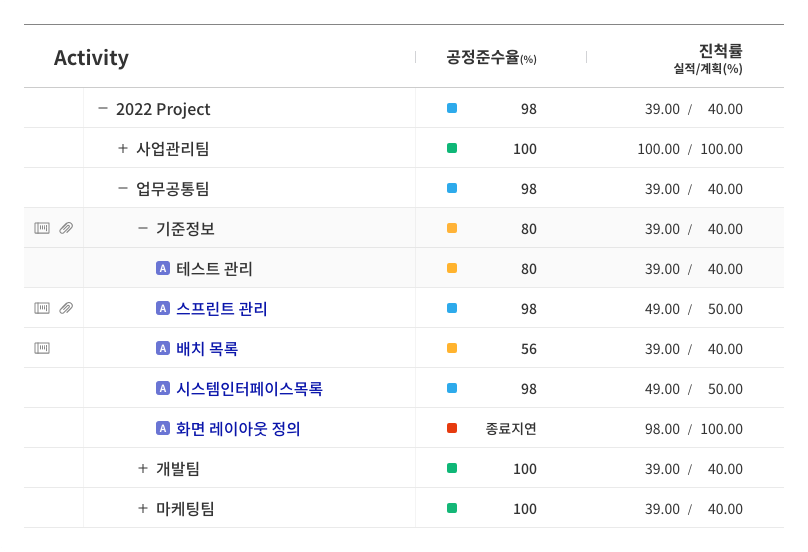Viewport: 808px width, 552px height.
Task: Click the A badge beside 스프린트 관리
Action: [x=163, y=308]
